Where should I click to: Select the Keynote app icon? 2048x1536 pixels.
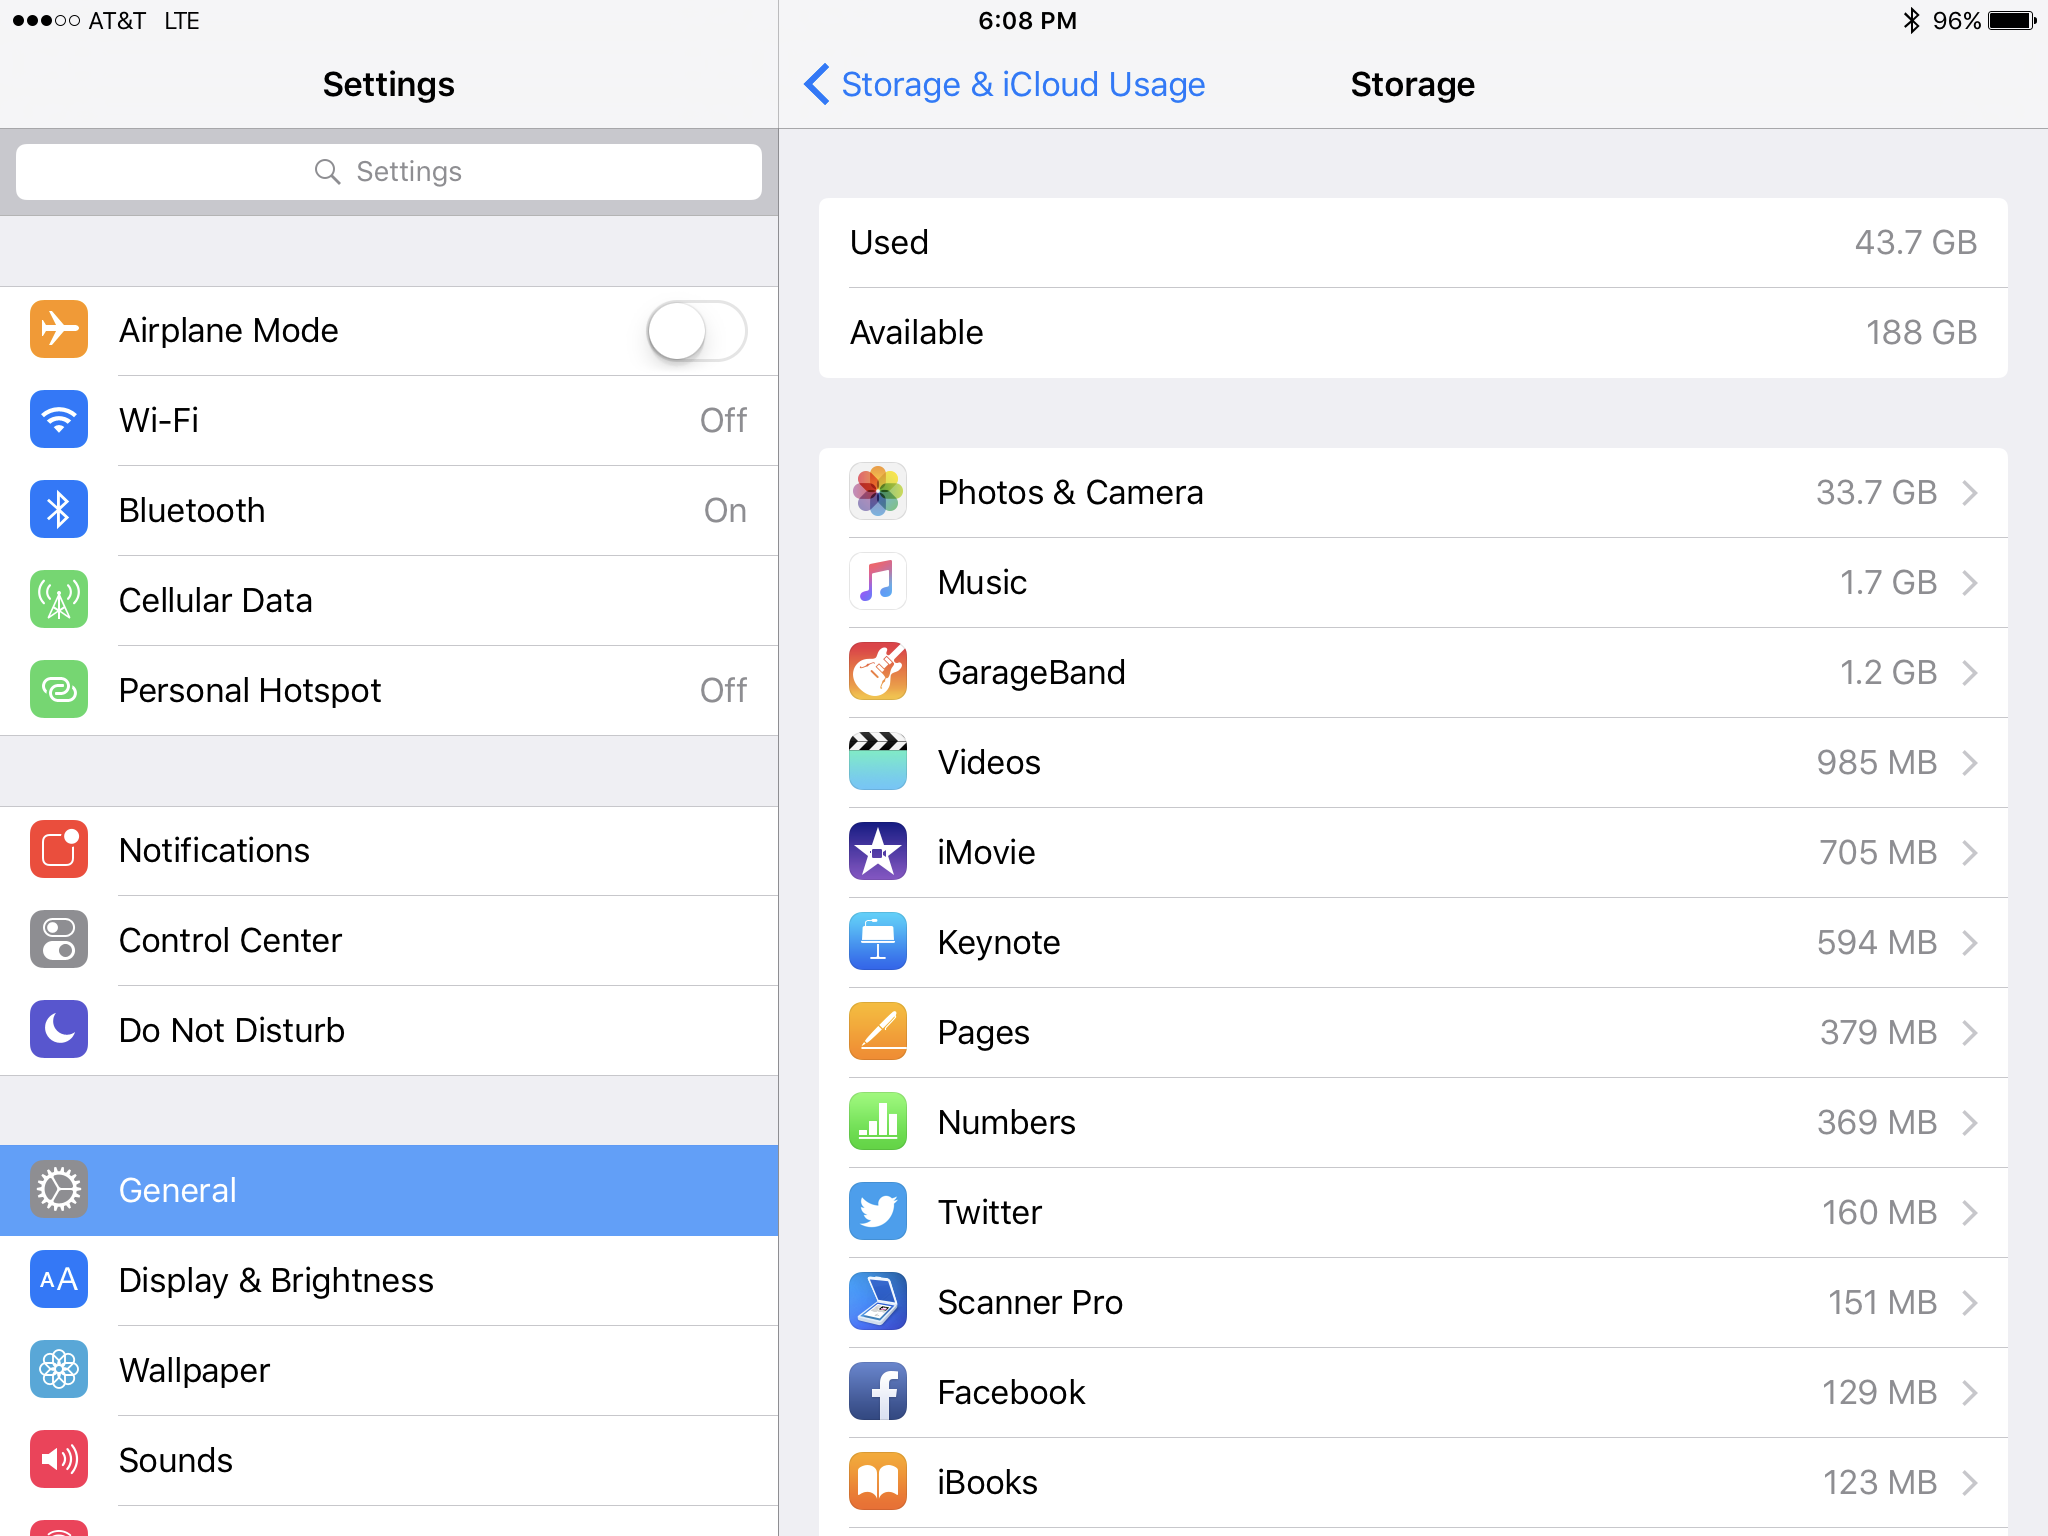[878, 942]
